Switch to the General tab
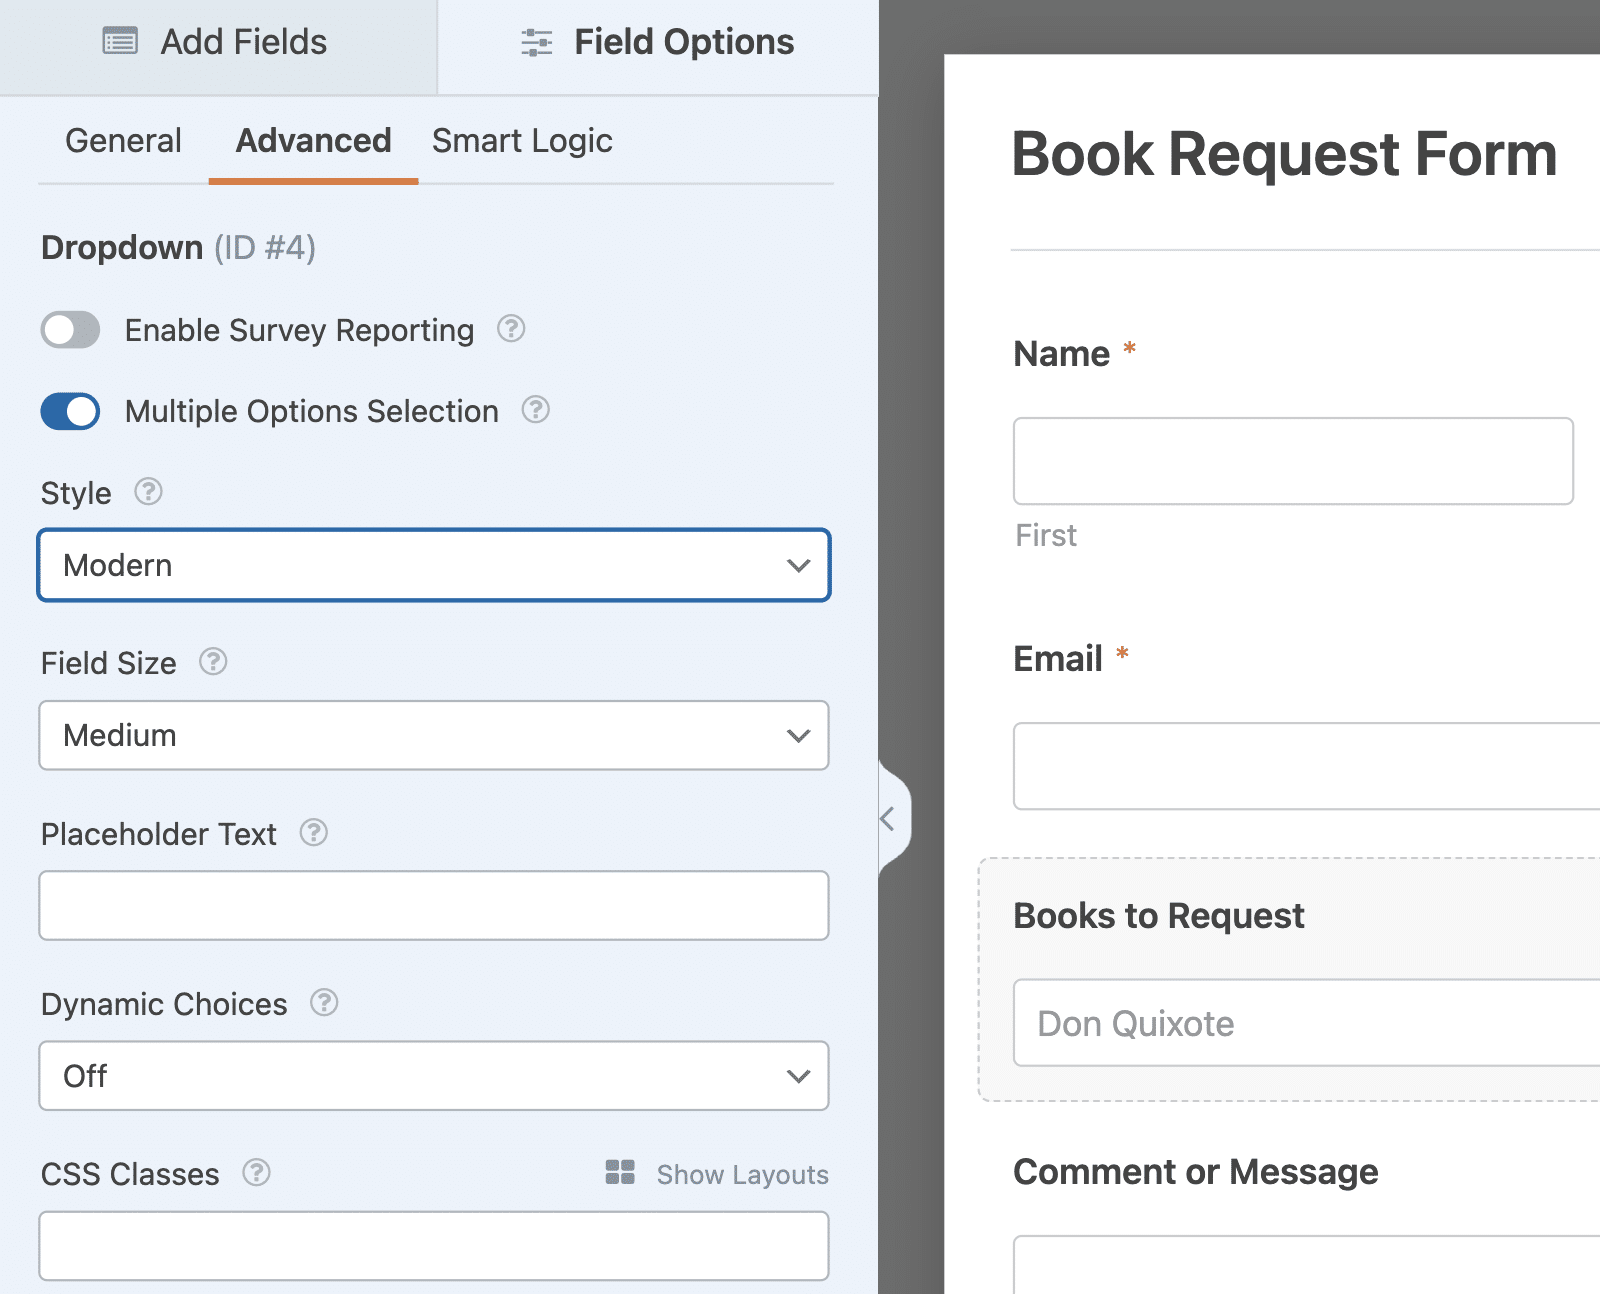1600x1294 pixels. point(122,140)
